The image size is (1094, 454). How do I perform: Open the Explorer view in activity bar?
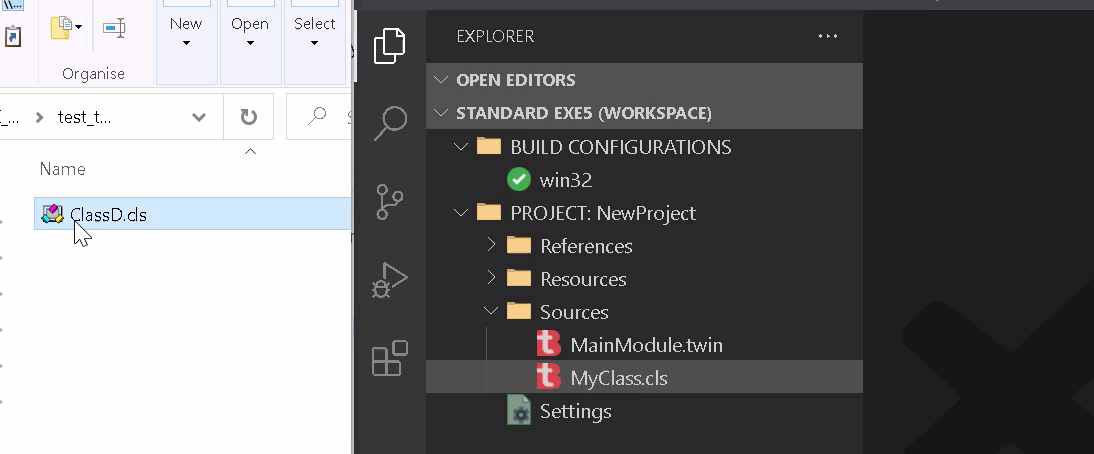[x=389, y=47]
